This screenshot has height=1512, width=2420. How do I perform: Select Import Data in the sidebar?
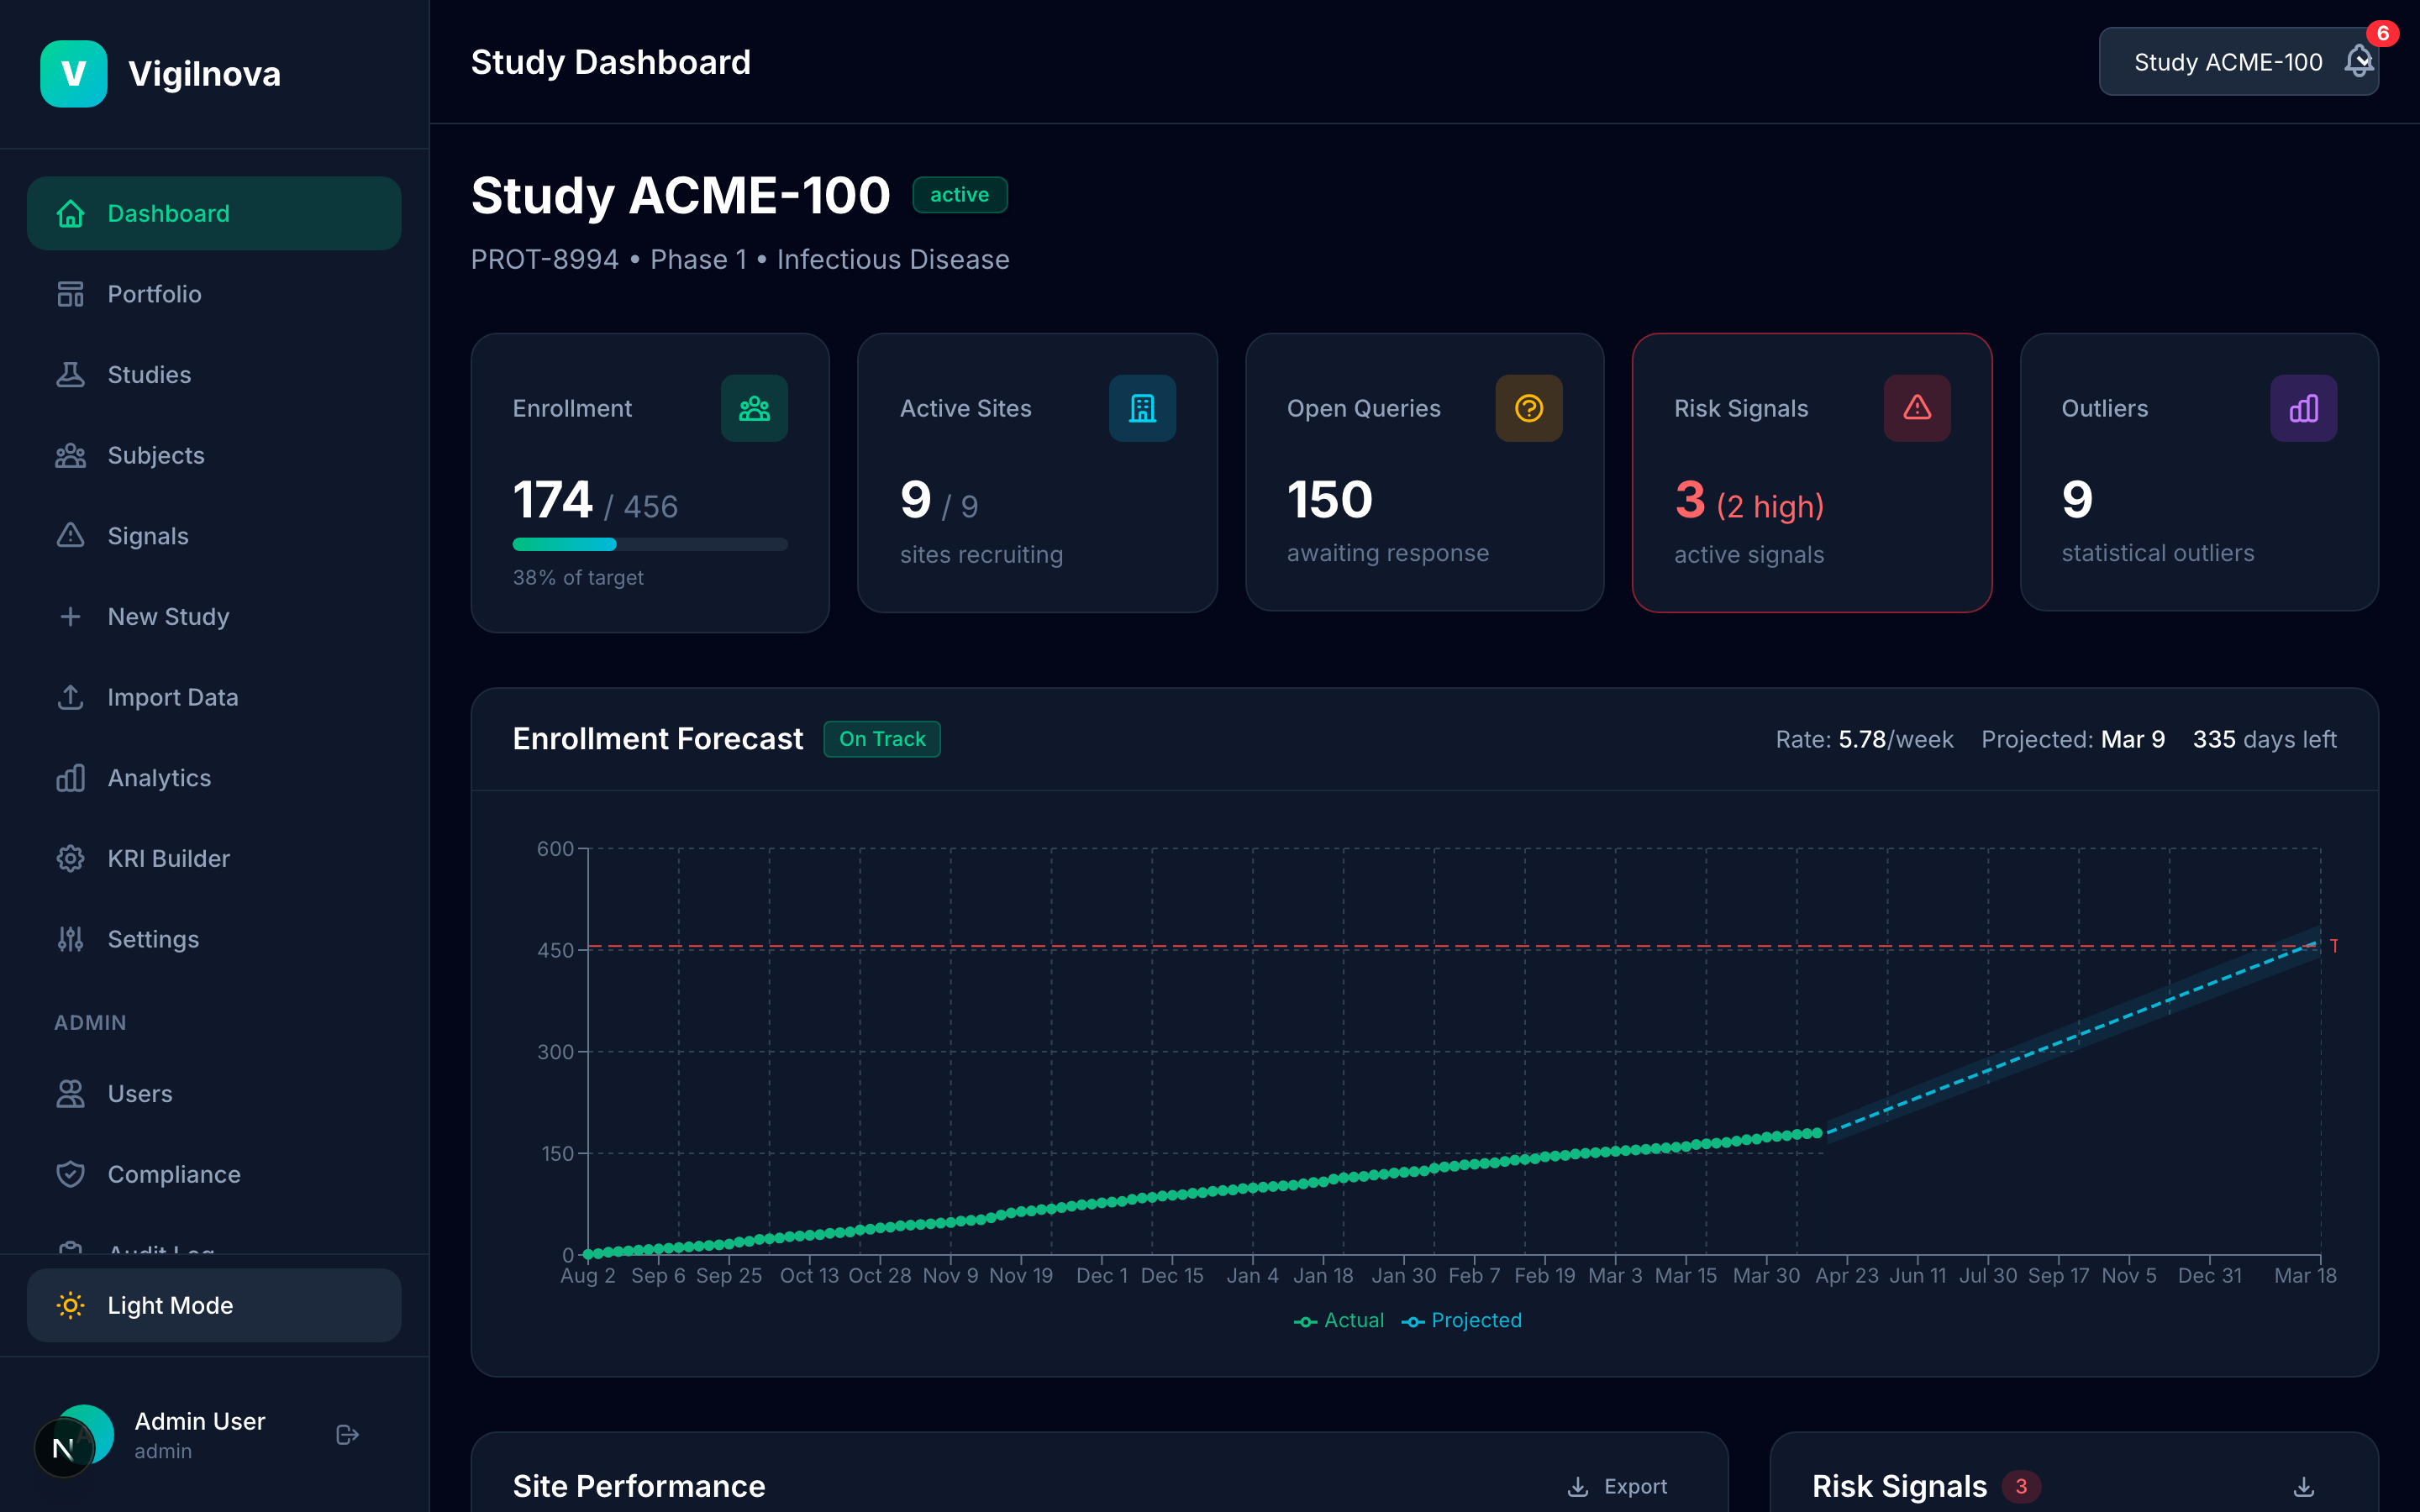tap(173, 697)
